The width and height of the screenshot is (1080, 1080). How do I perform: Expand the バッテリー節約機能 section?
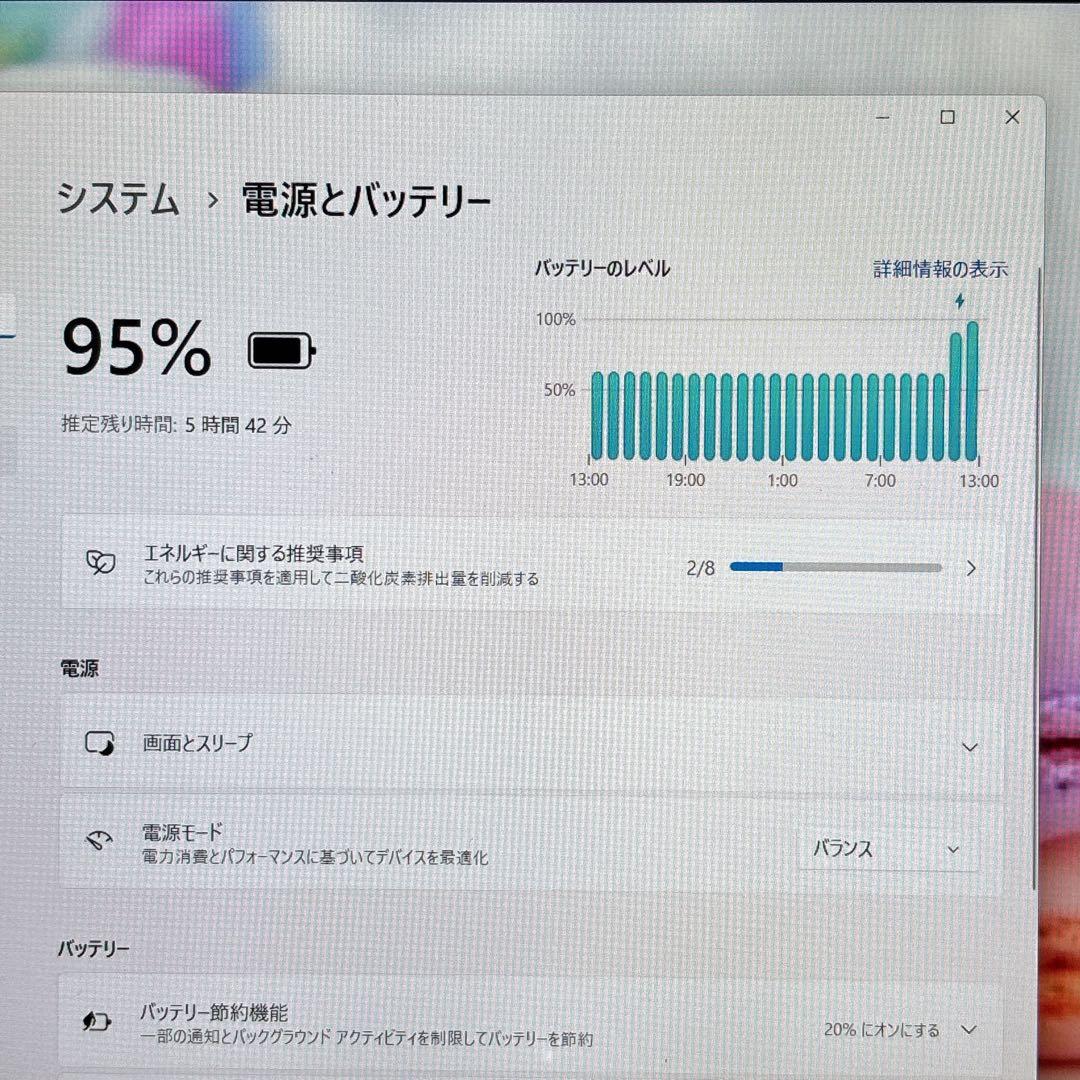(967, 1026)
